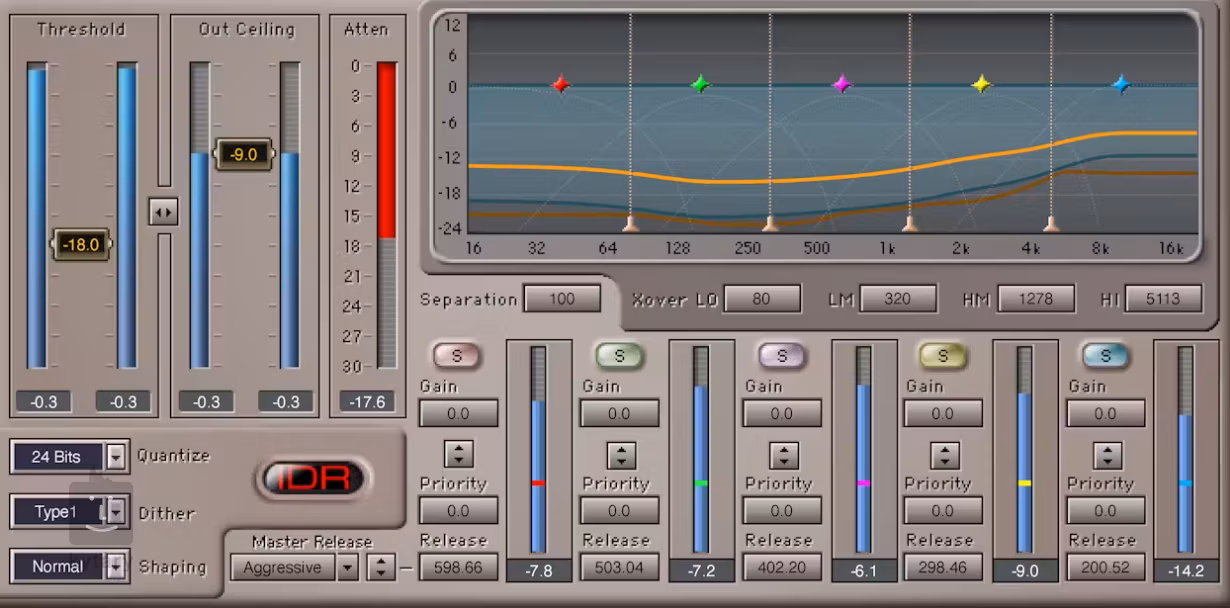Screen dimensions: 1230x608
Task: Select the yellow high-mid band star marker
Action: (982, 85)
